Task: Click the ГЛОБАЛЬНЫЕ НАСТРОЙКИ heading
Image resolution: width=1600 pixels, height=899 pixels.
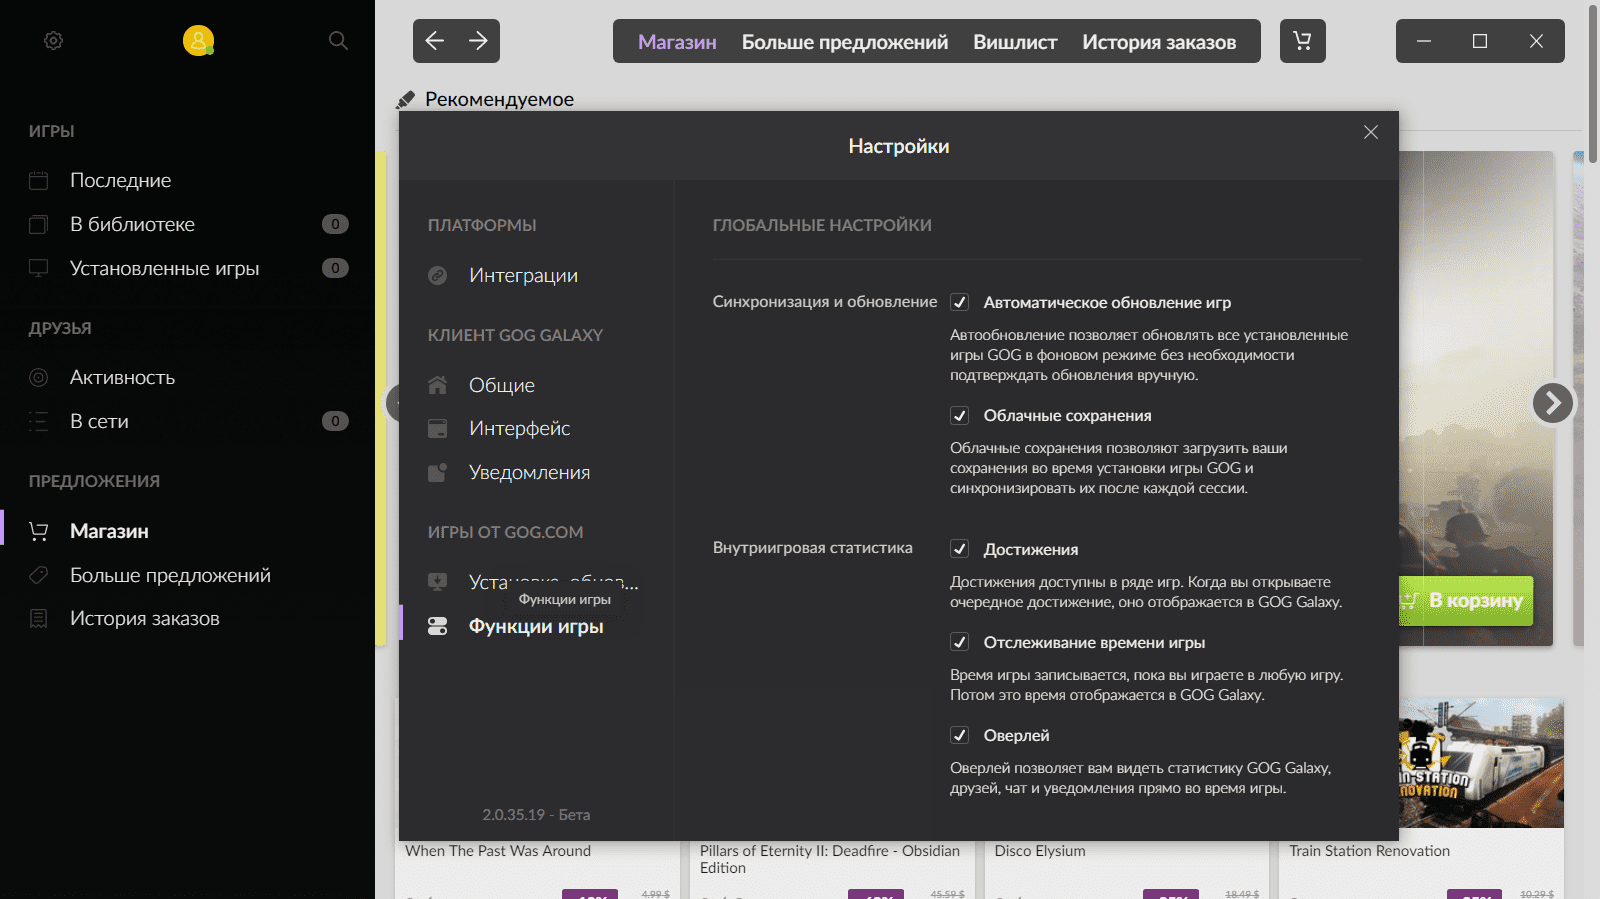Action: coord(822,226)
